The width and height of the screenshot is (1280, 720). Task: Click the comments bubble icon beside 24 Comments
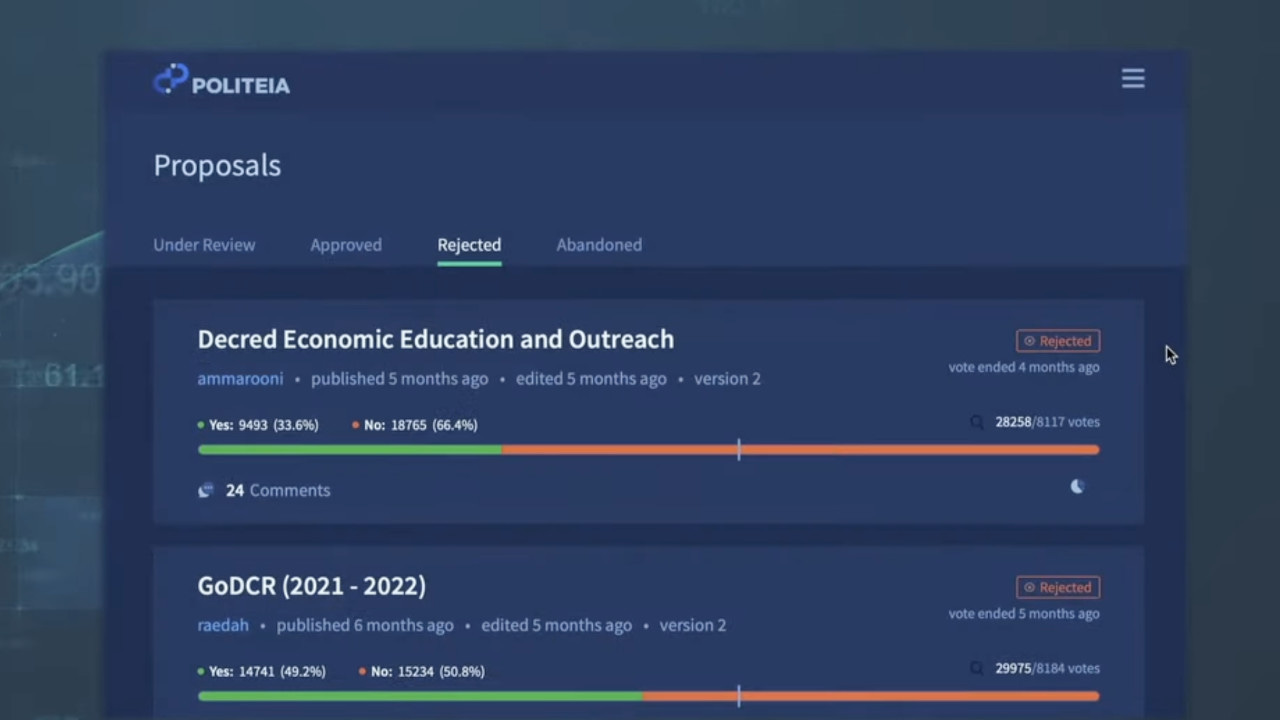tap(206, 490)
